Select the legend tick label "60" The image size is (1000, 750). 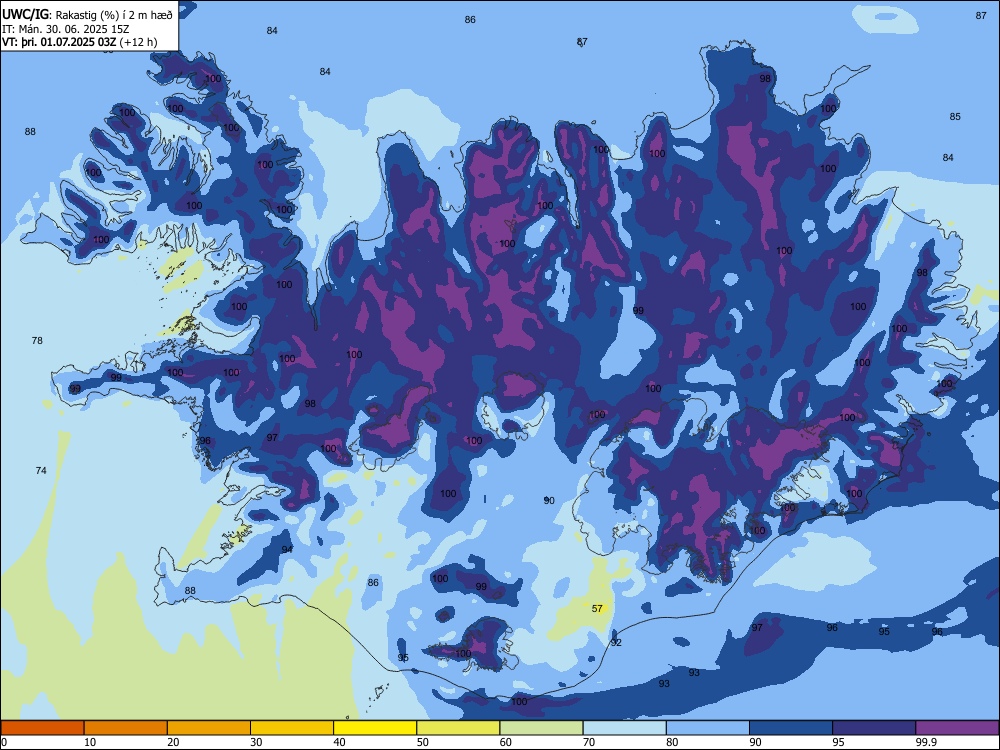(506, 742)
